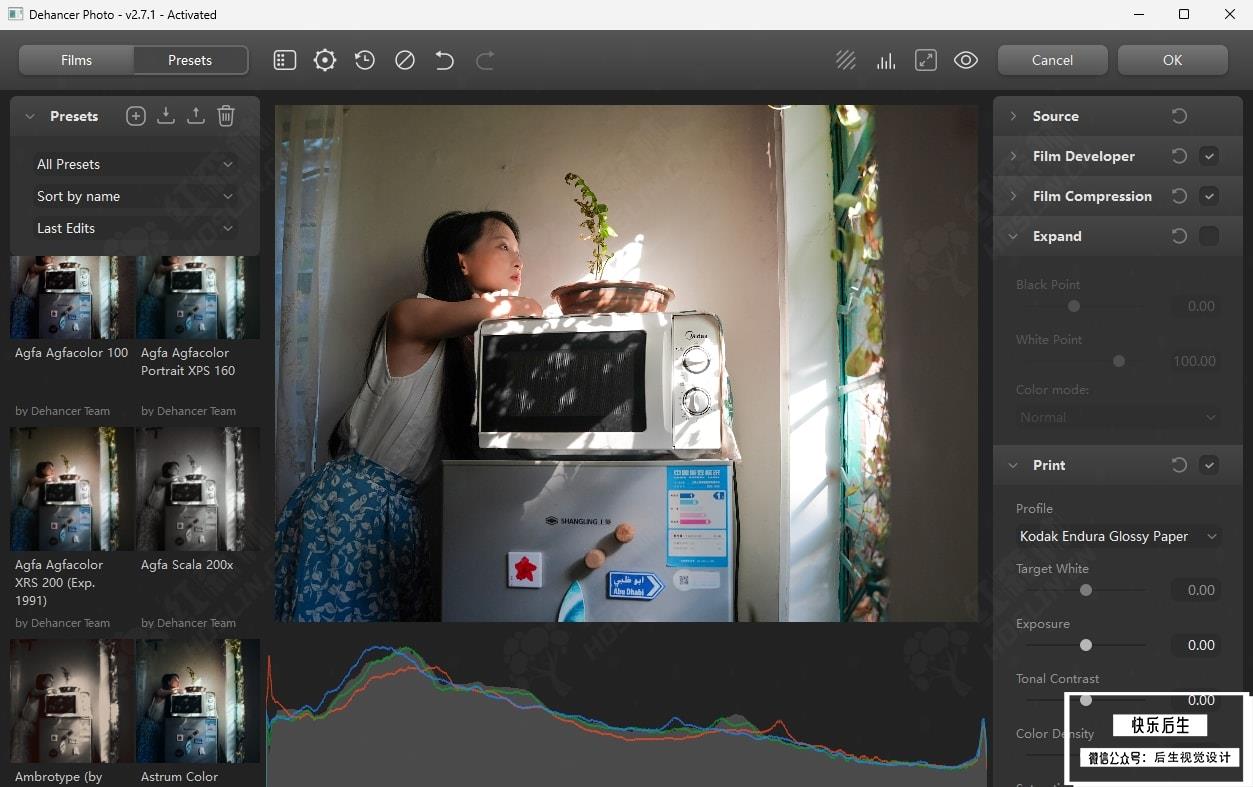Open the preset list view icon
The image size is (1253, 787).
pyautogui.click(x=285, y=60)
